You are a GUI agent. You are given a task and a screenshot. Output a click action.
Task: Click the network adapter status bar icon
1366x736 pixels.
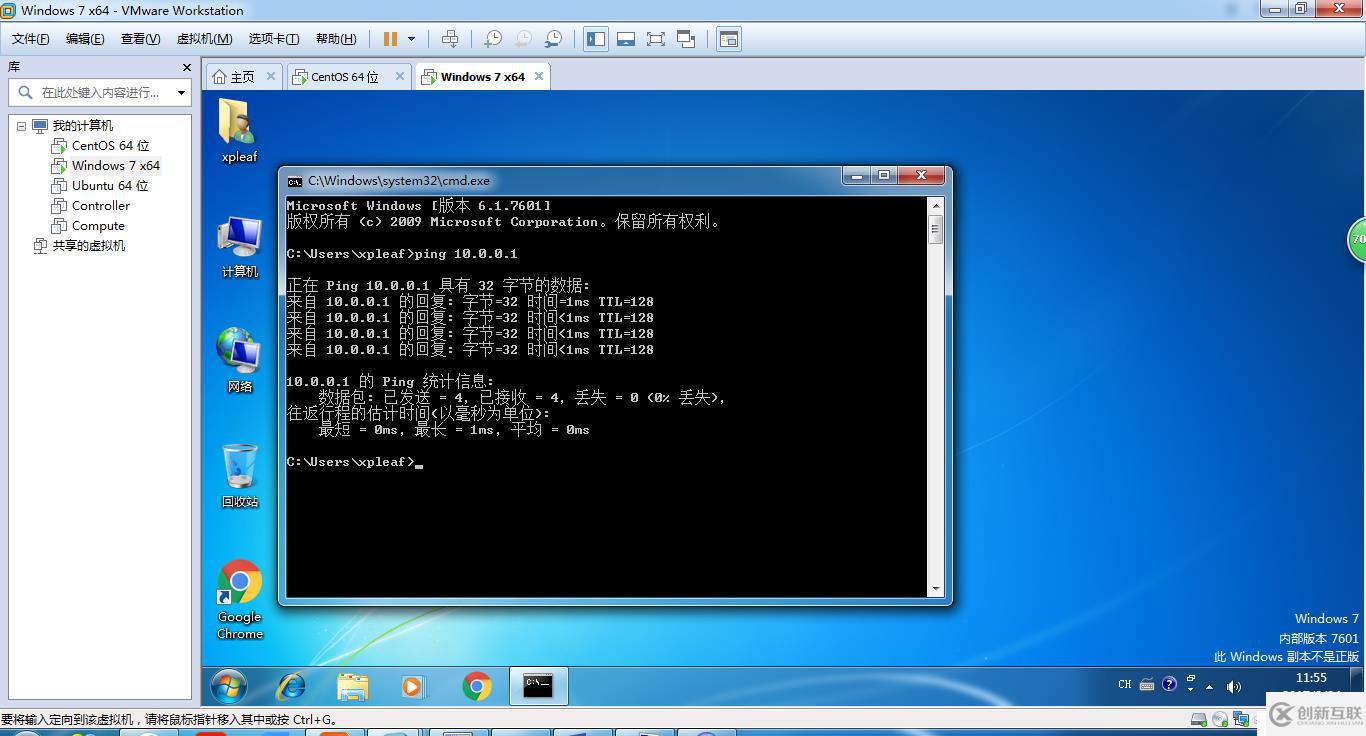pos(1240,719)
